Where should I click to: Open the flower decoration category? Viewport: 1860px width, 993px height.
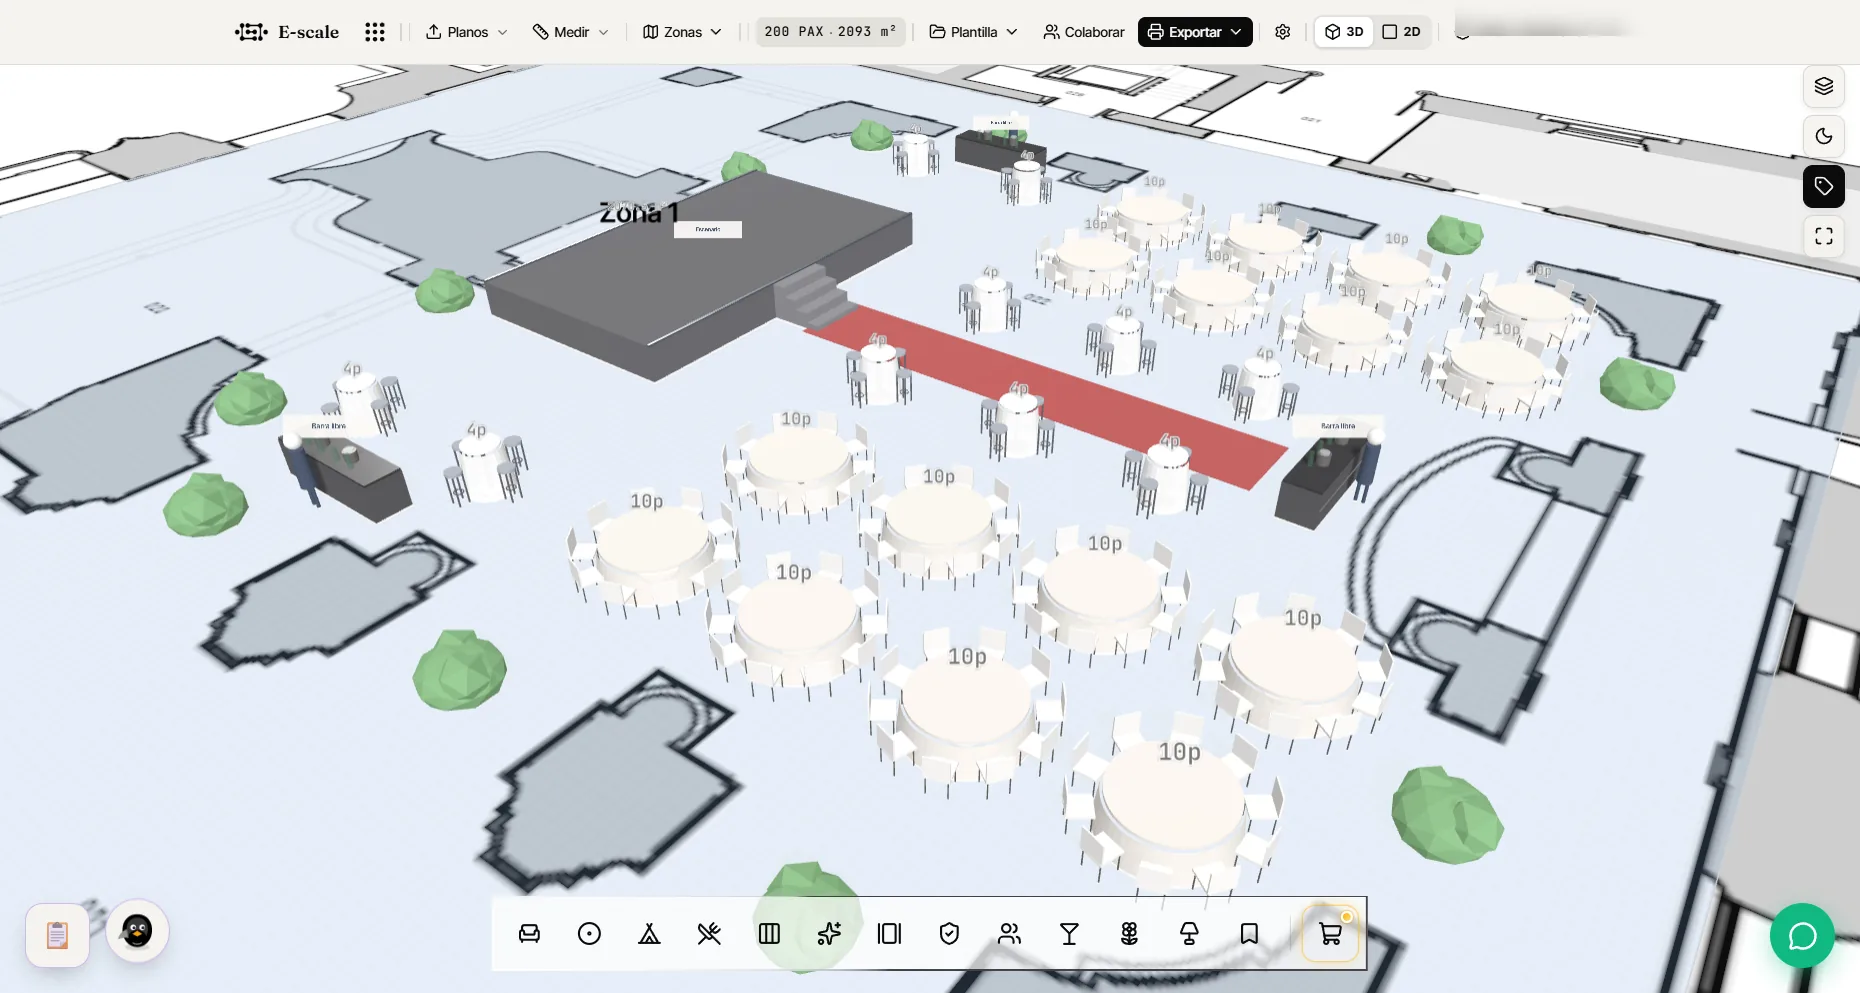click(x=1129, y=934)
